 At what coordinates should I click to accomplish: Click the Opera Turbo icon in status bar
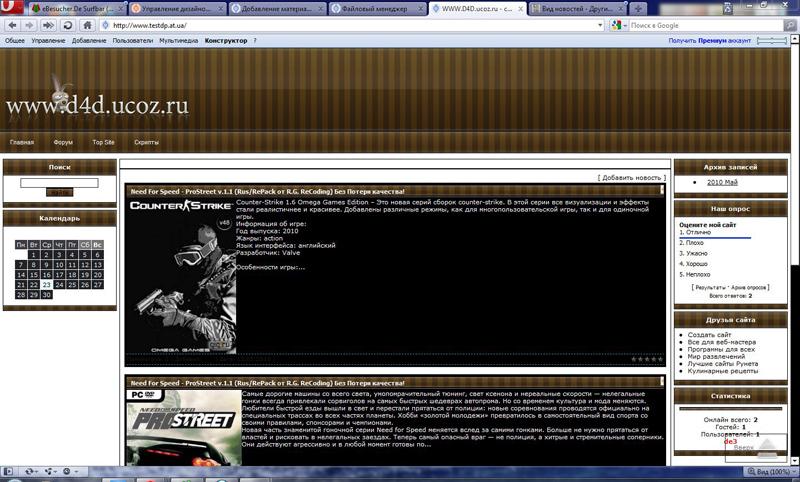click(69, 472)
